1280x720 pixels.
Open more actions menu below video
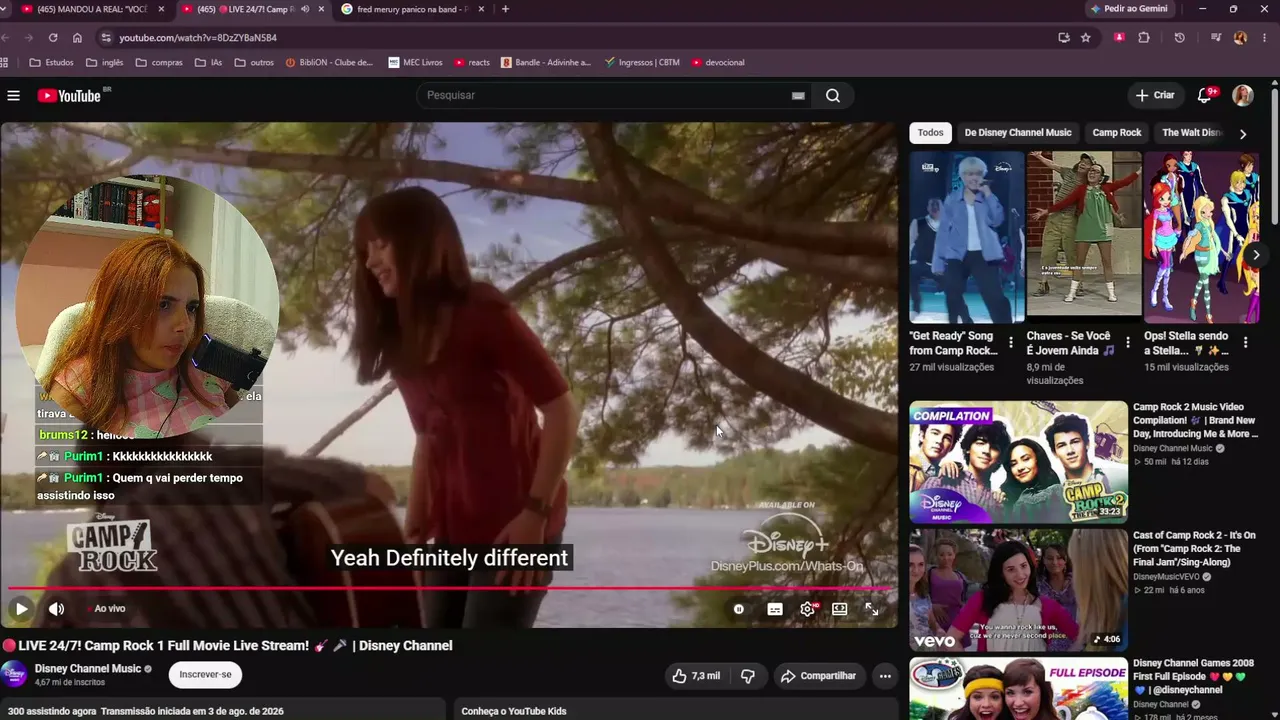[885, 676]
